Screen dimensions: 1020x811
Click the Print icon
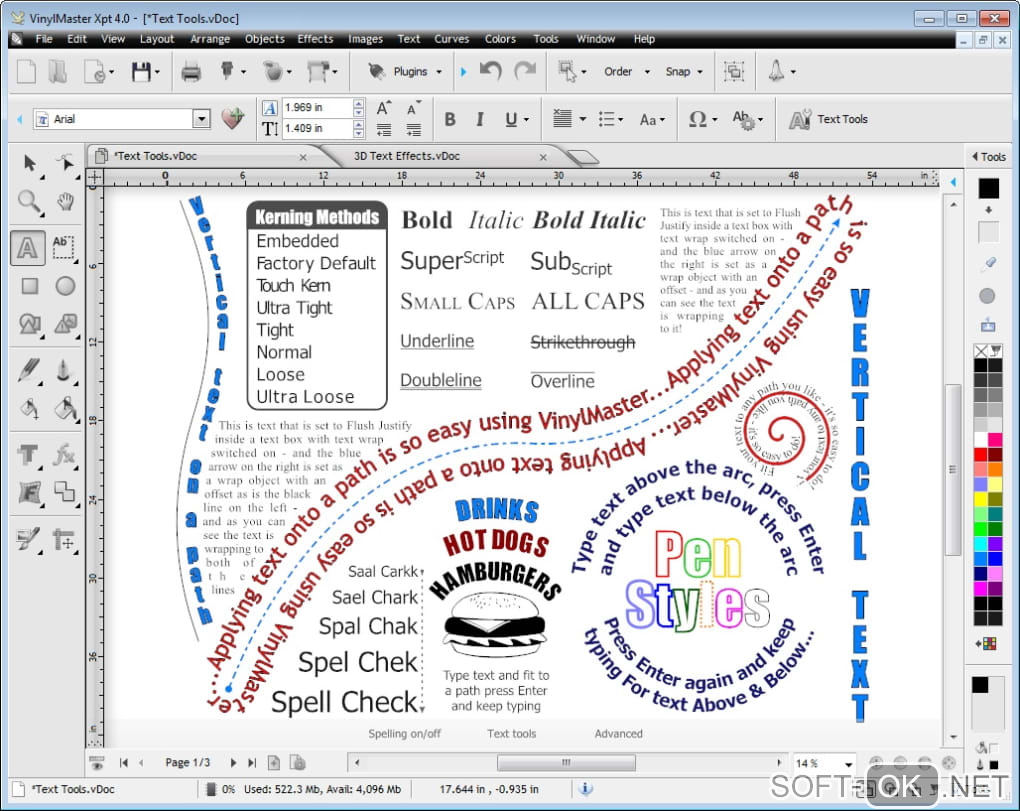tap(191, 72)
